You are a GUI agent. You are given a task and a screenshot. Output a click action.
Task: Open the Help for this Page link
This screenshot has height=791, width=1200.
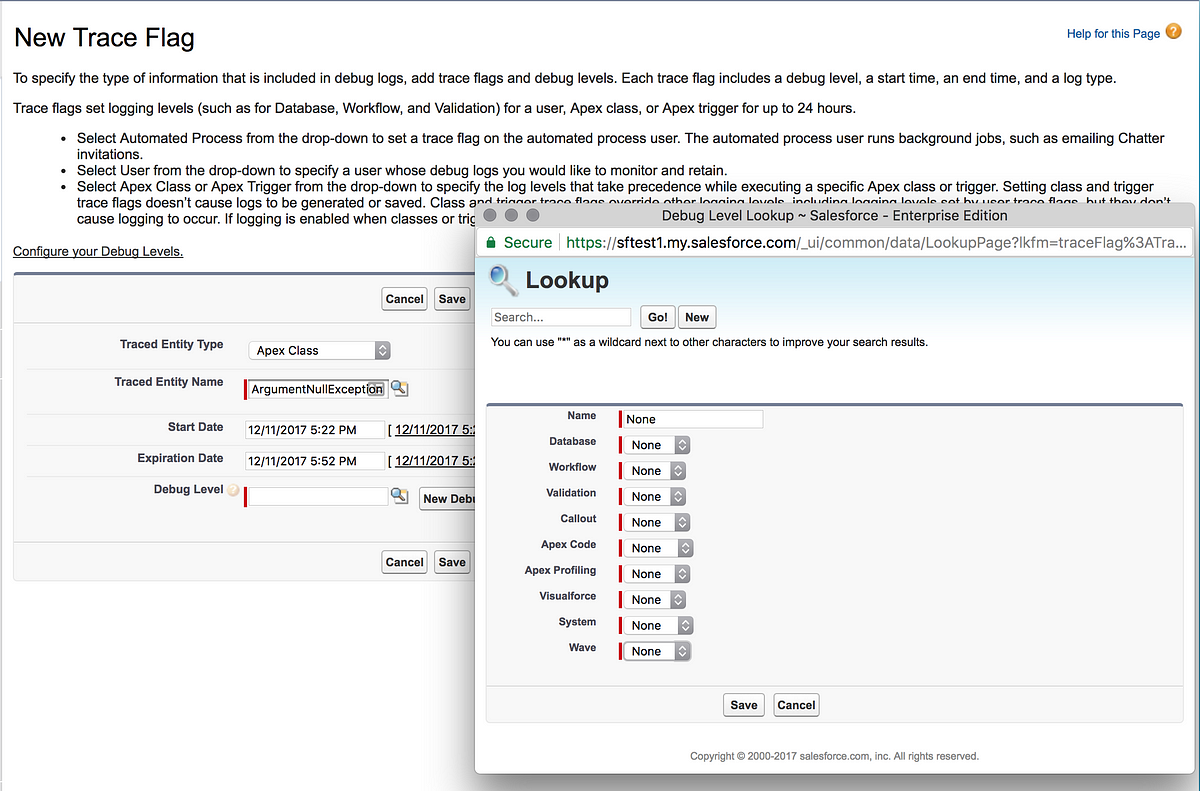pyautogui.click(x=1113, y=34)
